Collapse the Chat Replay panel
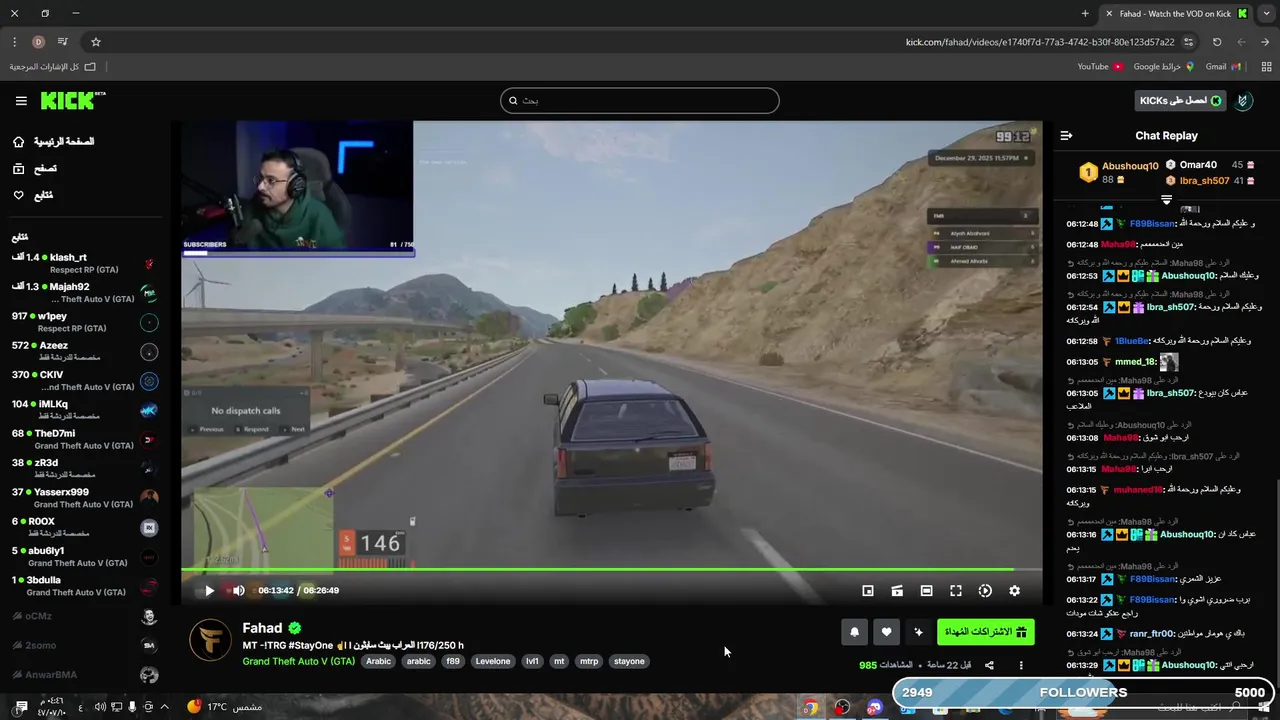The width and height of the screenshot is (1280, 720). (x=1066, y=136)
